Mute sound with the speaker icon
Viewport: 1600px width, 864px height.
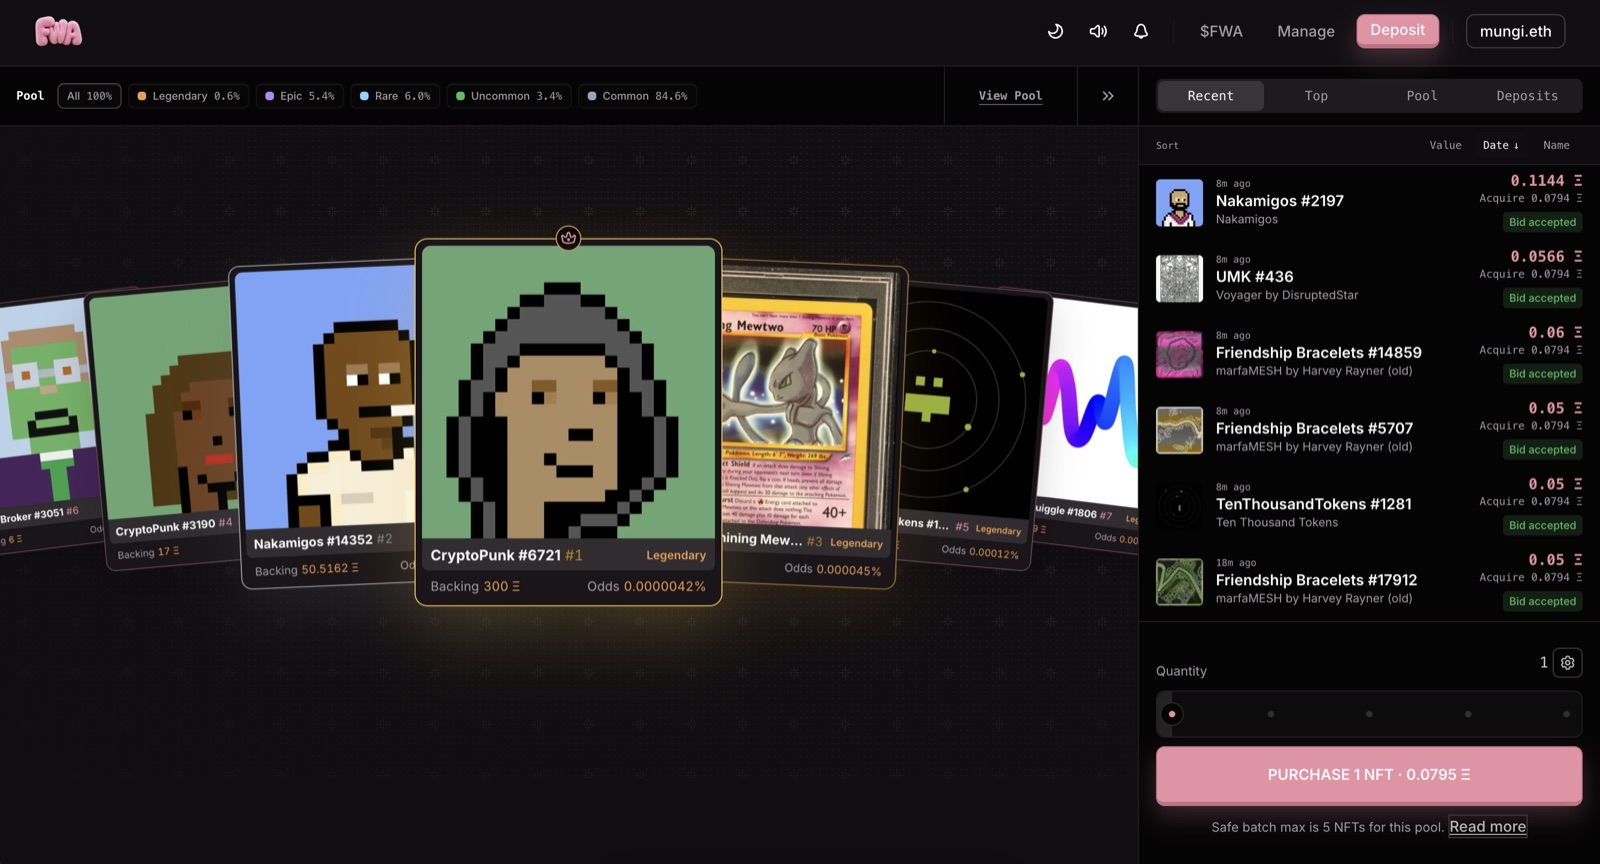point(1098,31)
